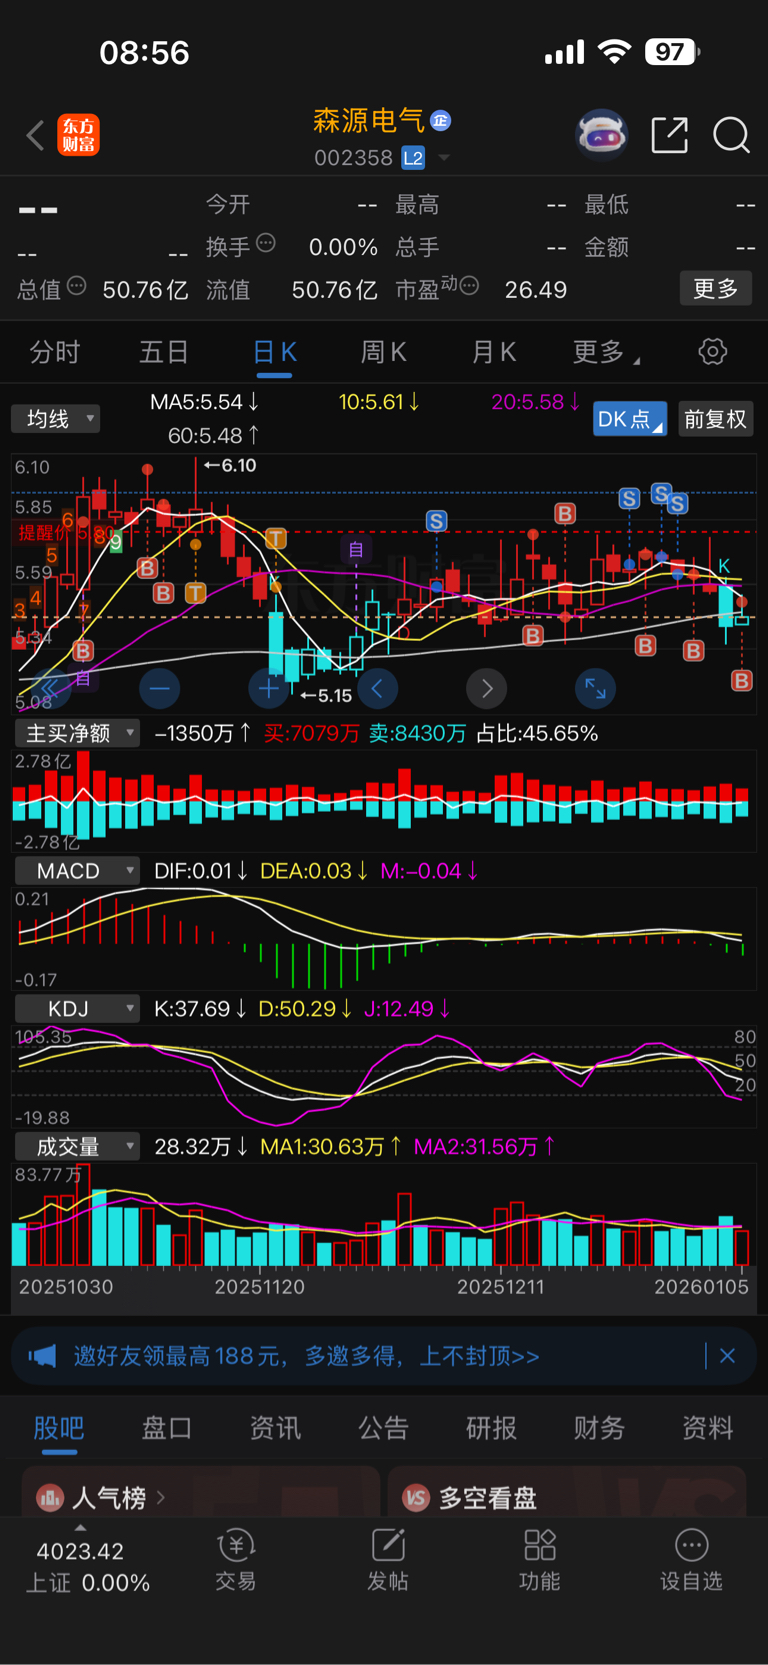This screenshot has width=768, height=1665.
Task: Open the 成交量 indicator dropdown
Action: tap(77, 1147)
